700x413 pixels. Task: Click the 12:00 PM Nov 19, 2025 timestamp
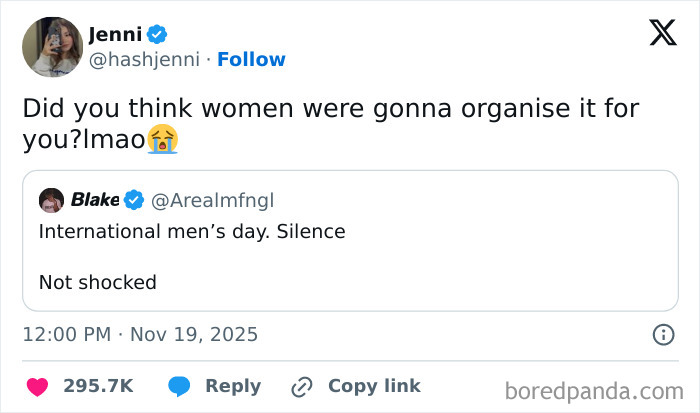(140, 335)
